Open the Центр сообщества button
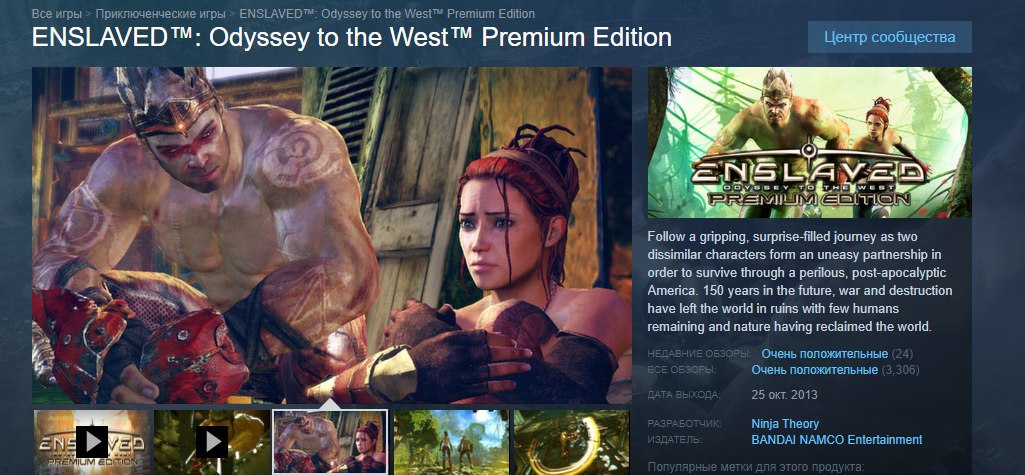This screenshot has width=1025, height=475. click(x=889, y=37)
